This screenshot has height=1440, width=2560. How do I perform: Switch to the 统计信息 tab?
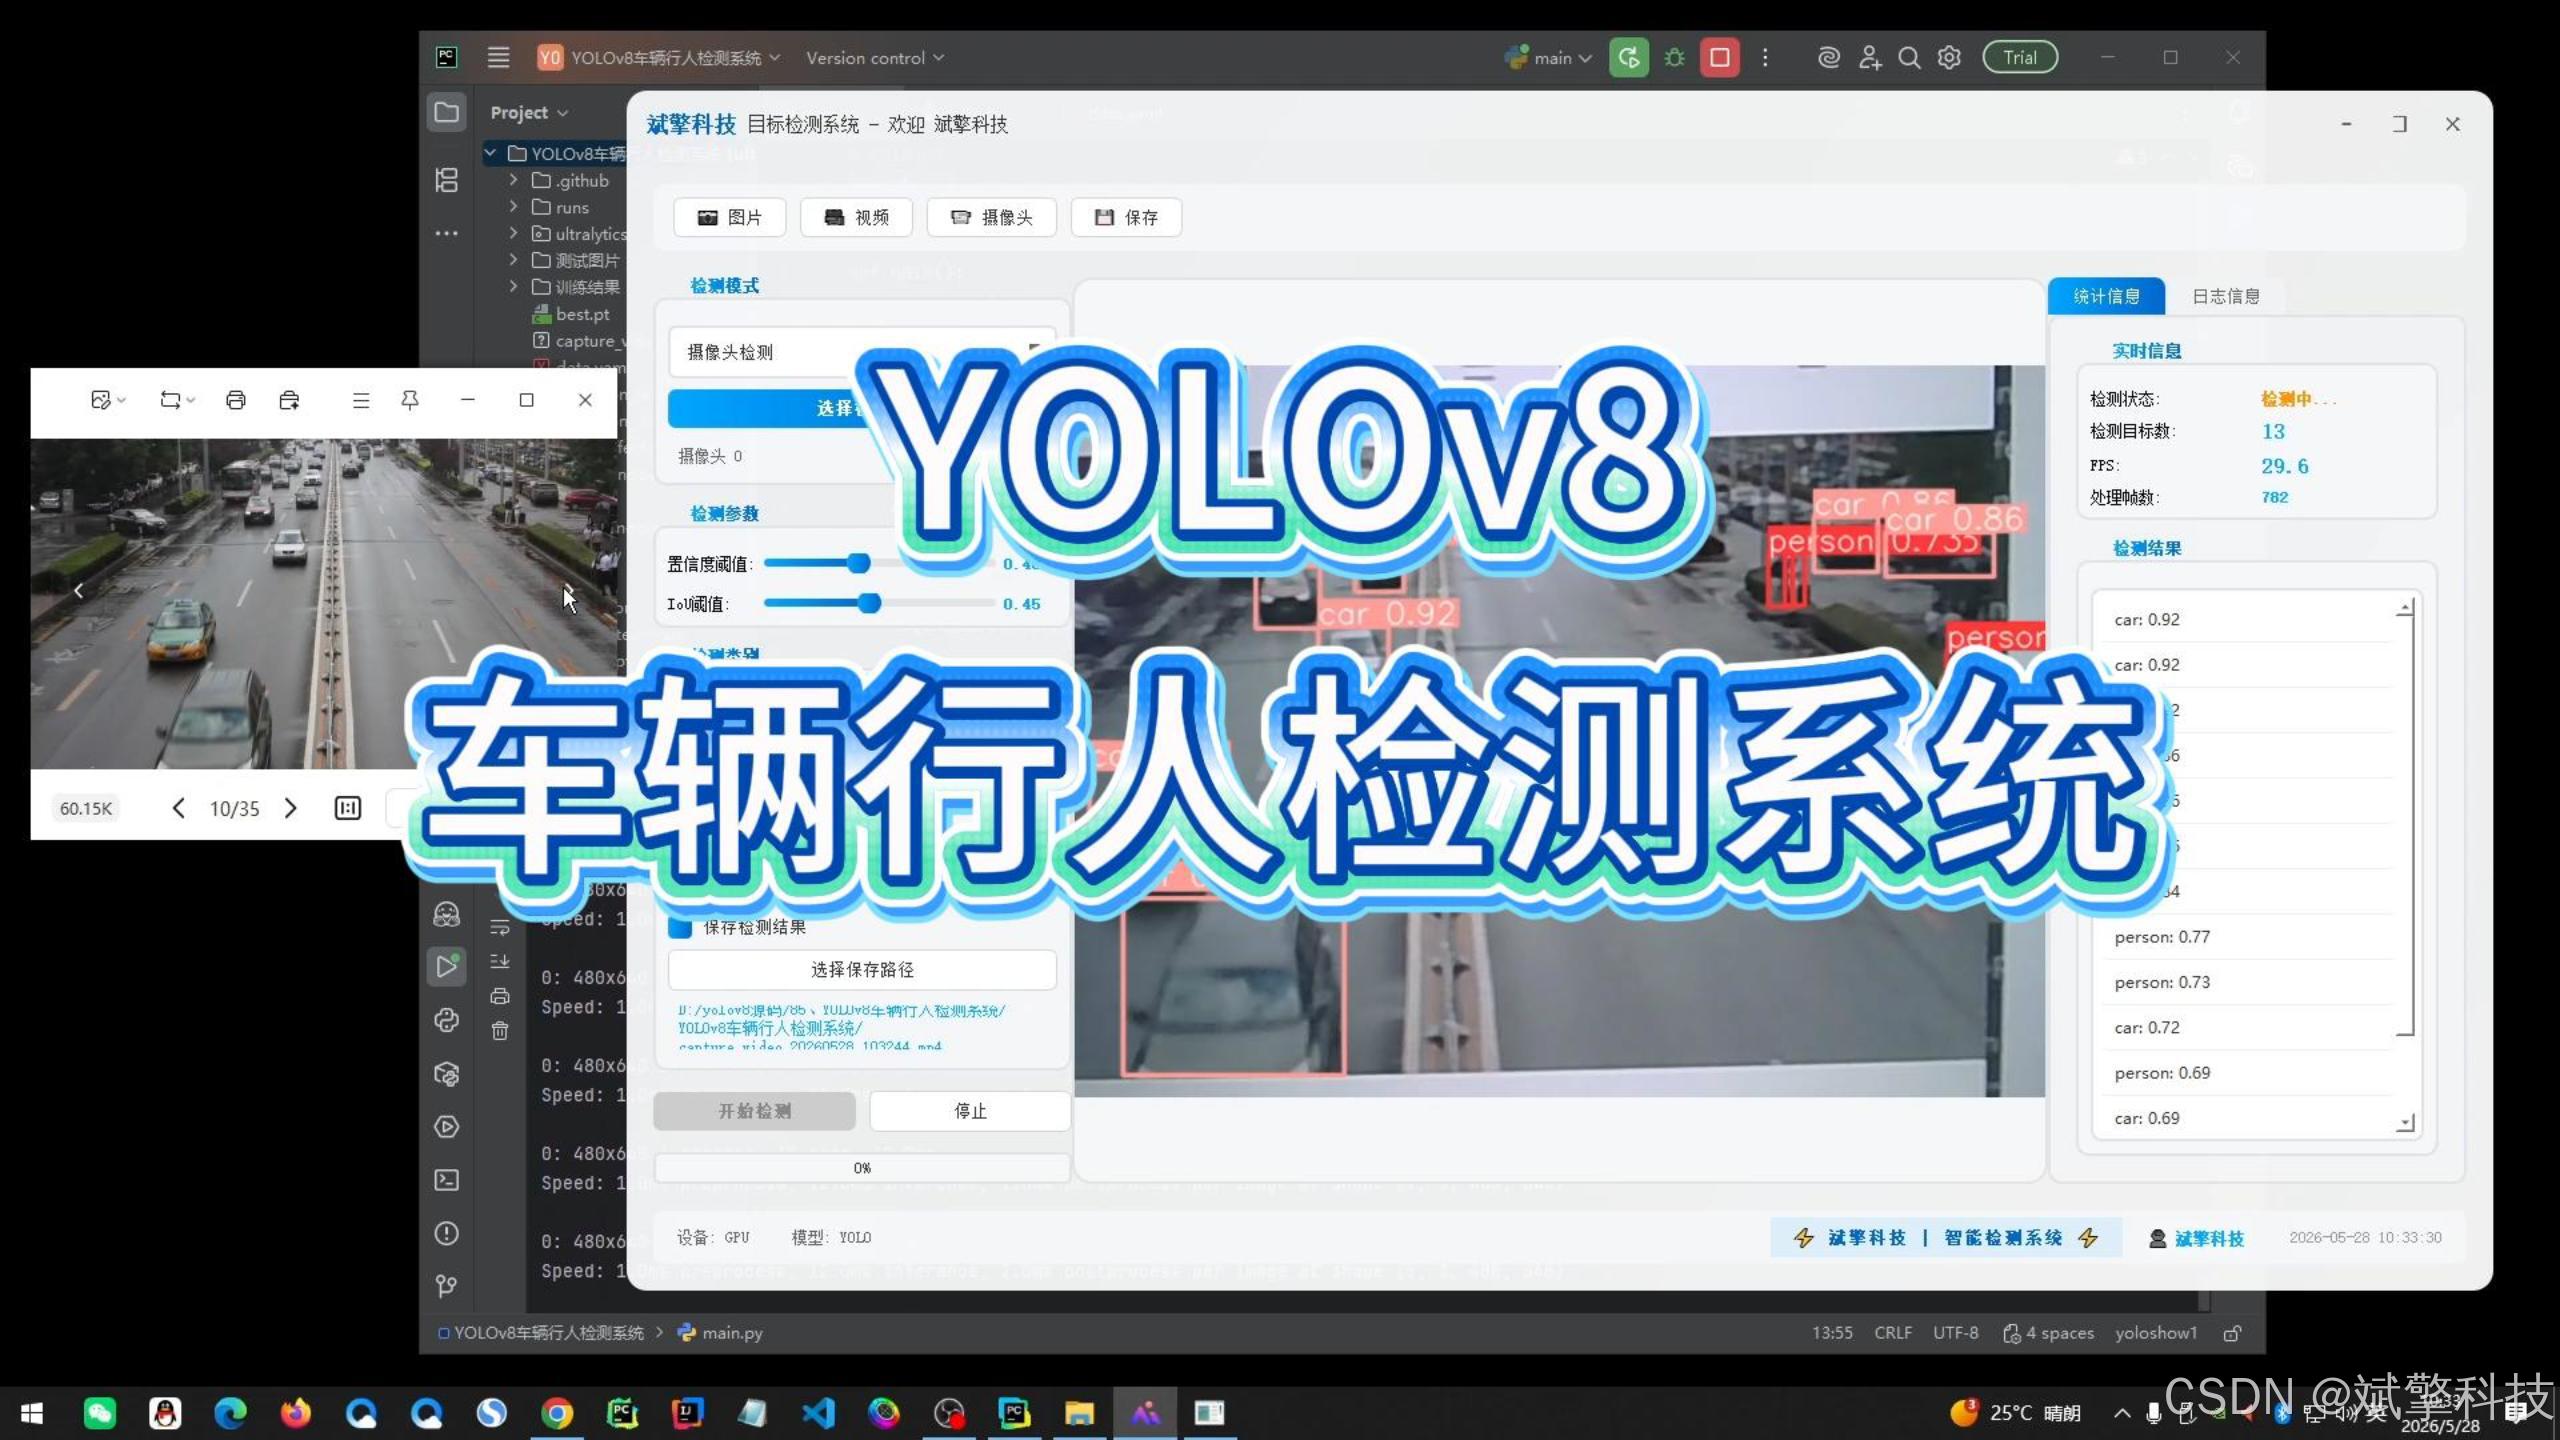[2106, 296]
